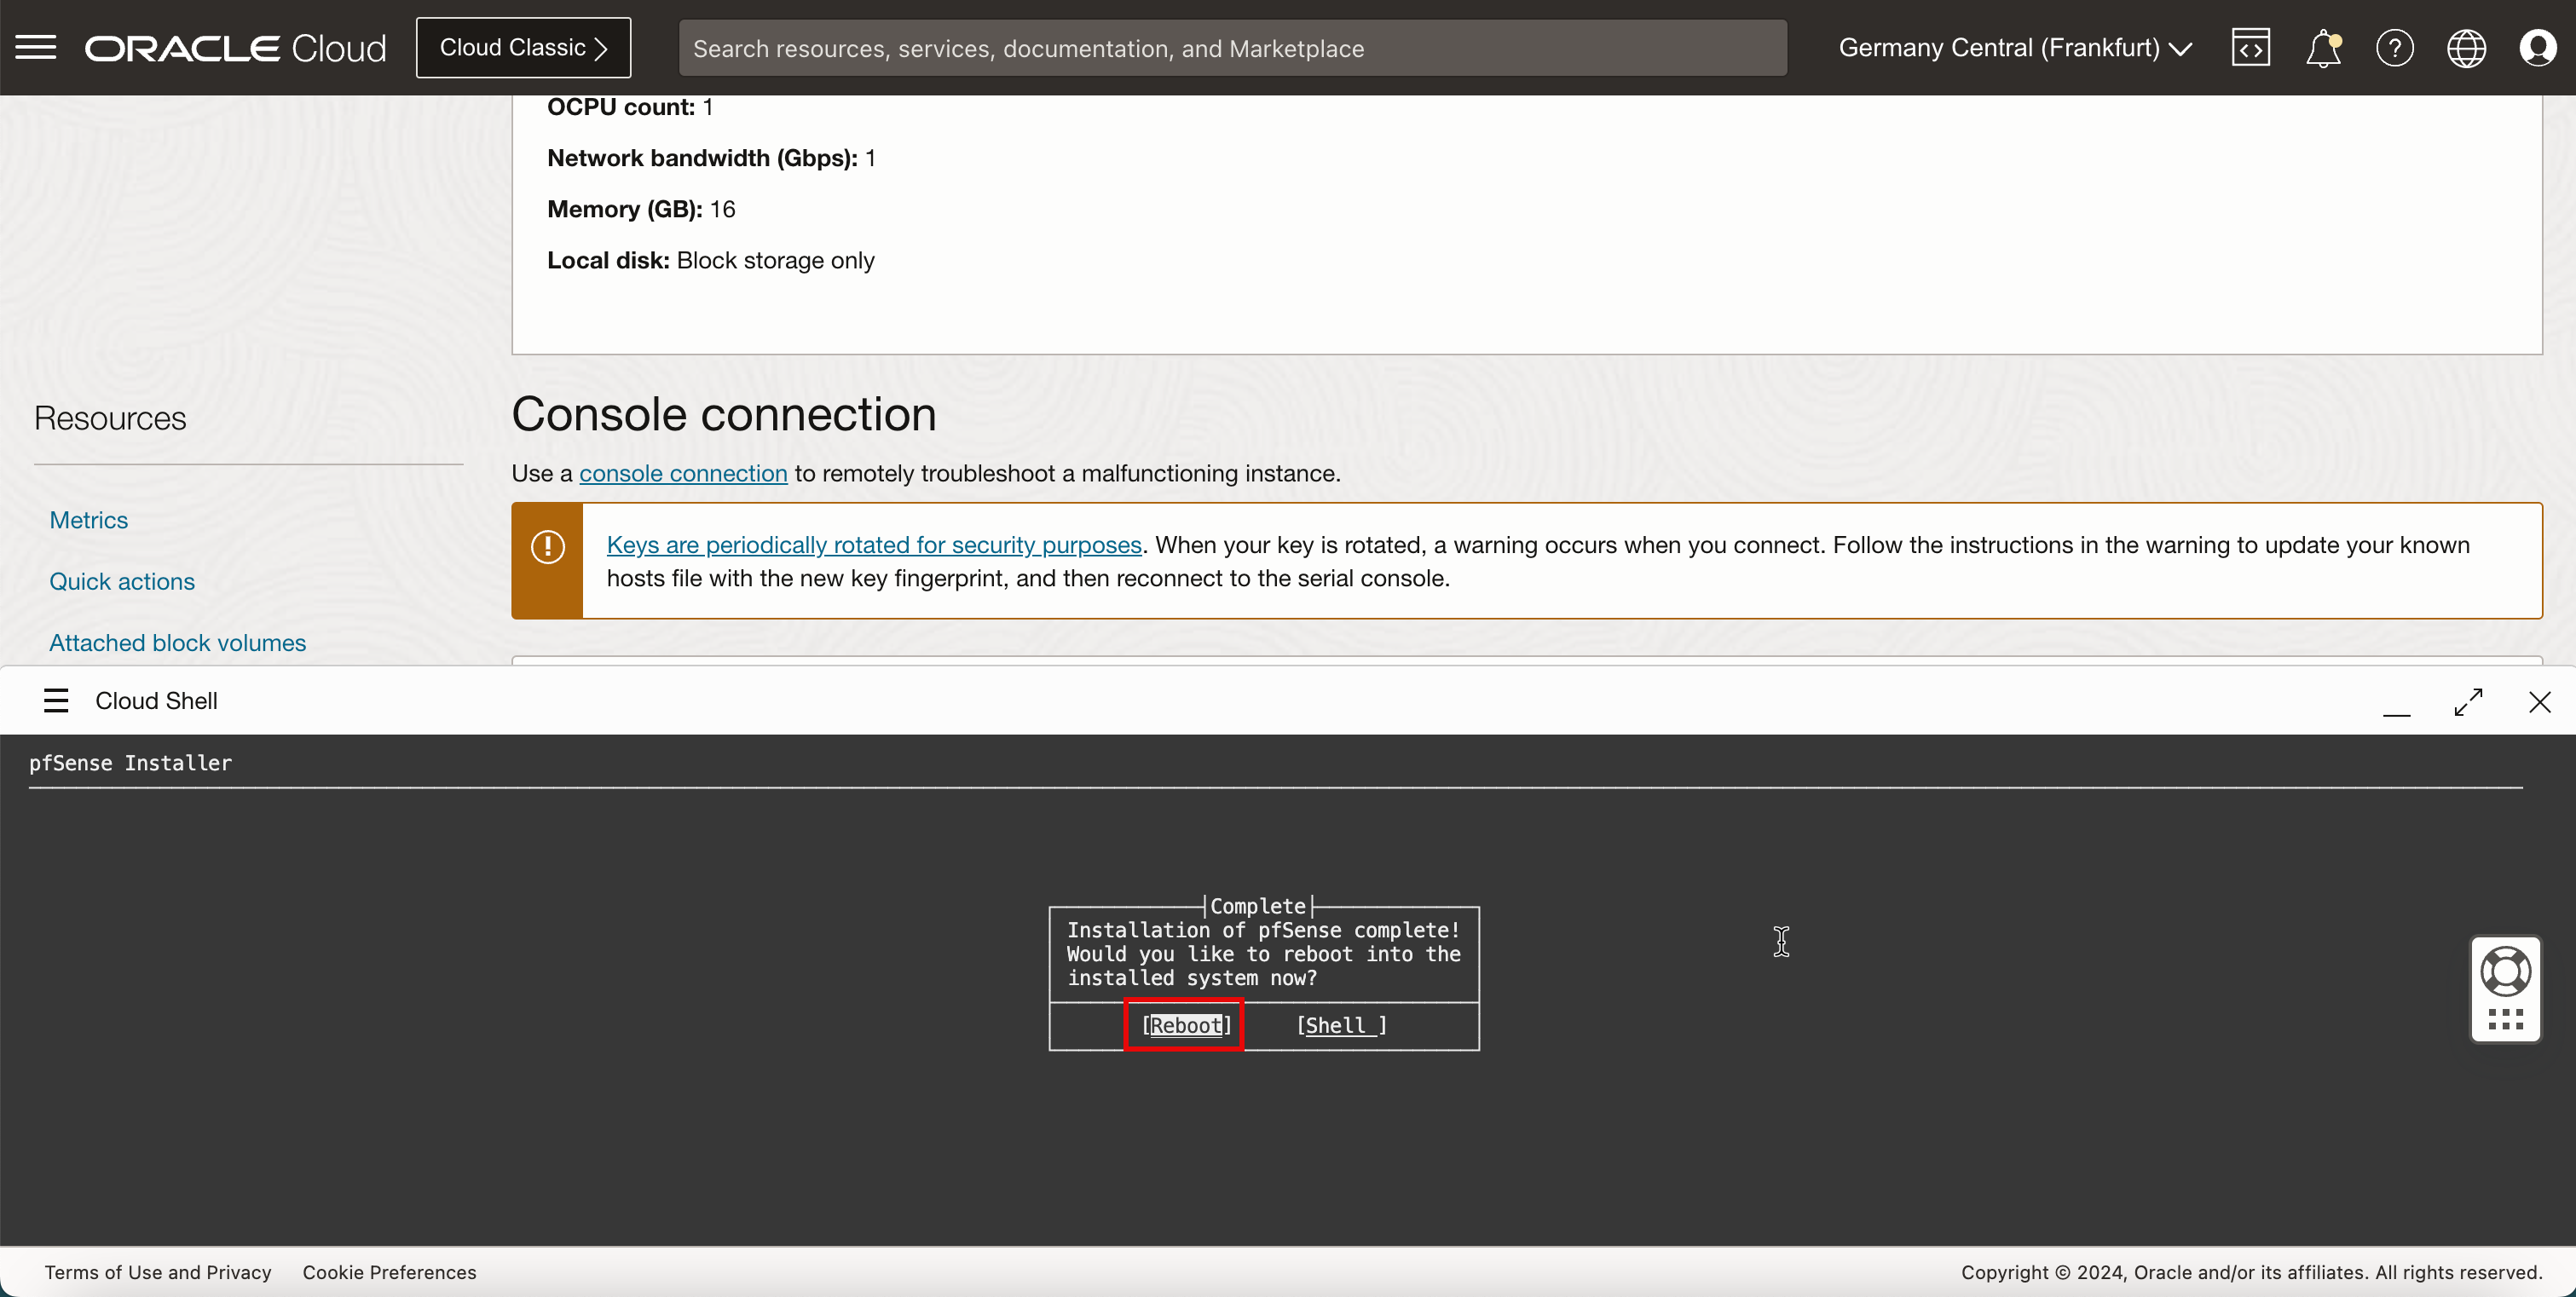This screenshot has height=1297, width=2576.
Task: Click the help question mark icon
Action: pyautogui.click(x=2394, y=48)
